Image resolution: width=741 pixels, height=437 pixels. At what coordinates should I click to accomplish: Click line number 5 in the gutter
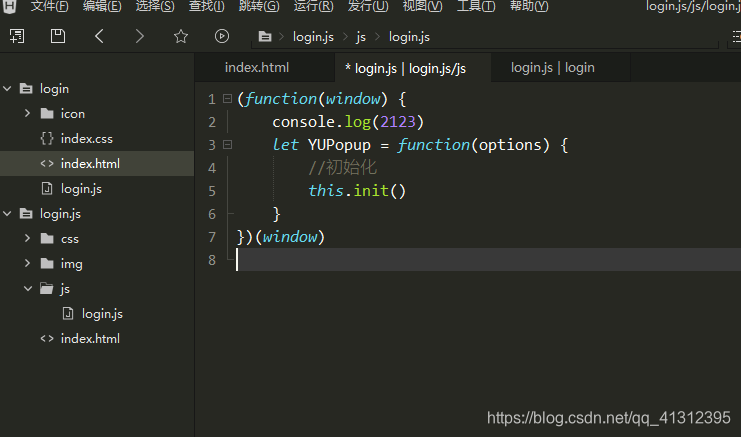212,191
